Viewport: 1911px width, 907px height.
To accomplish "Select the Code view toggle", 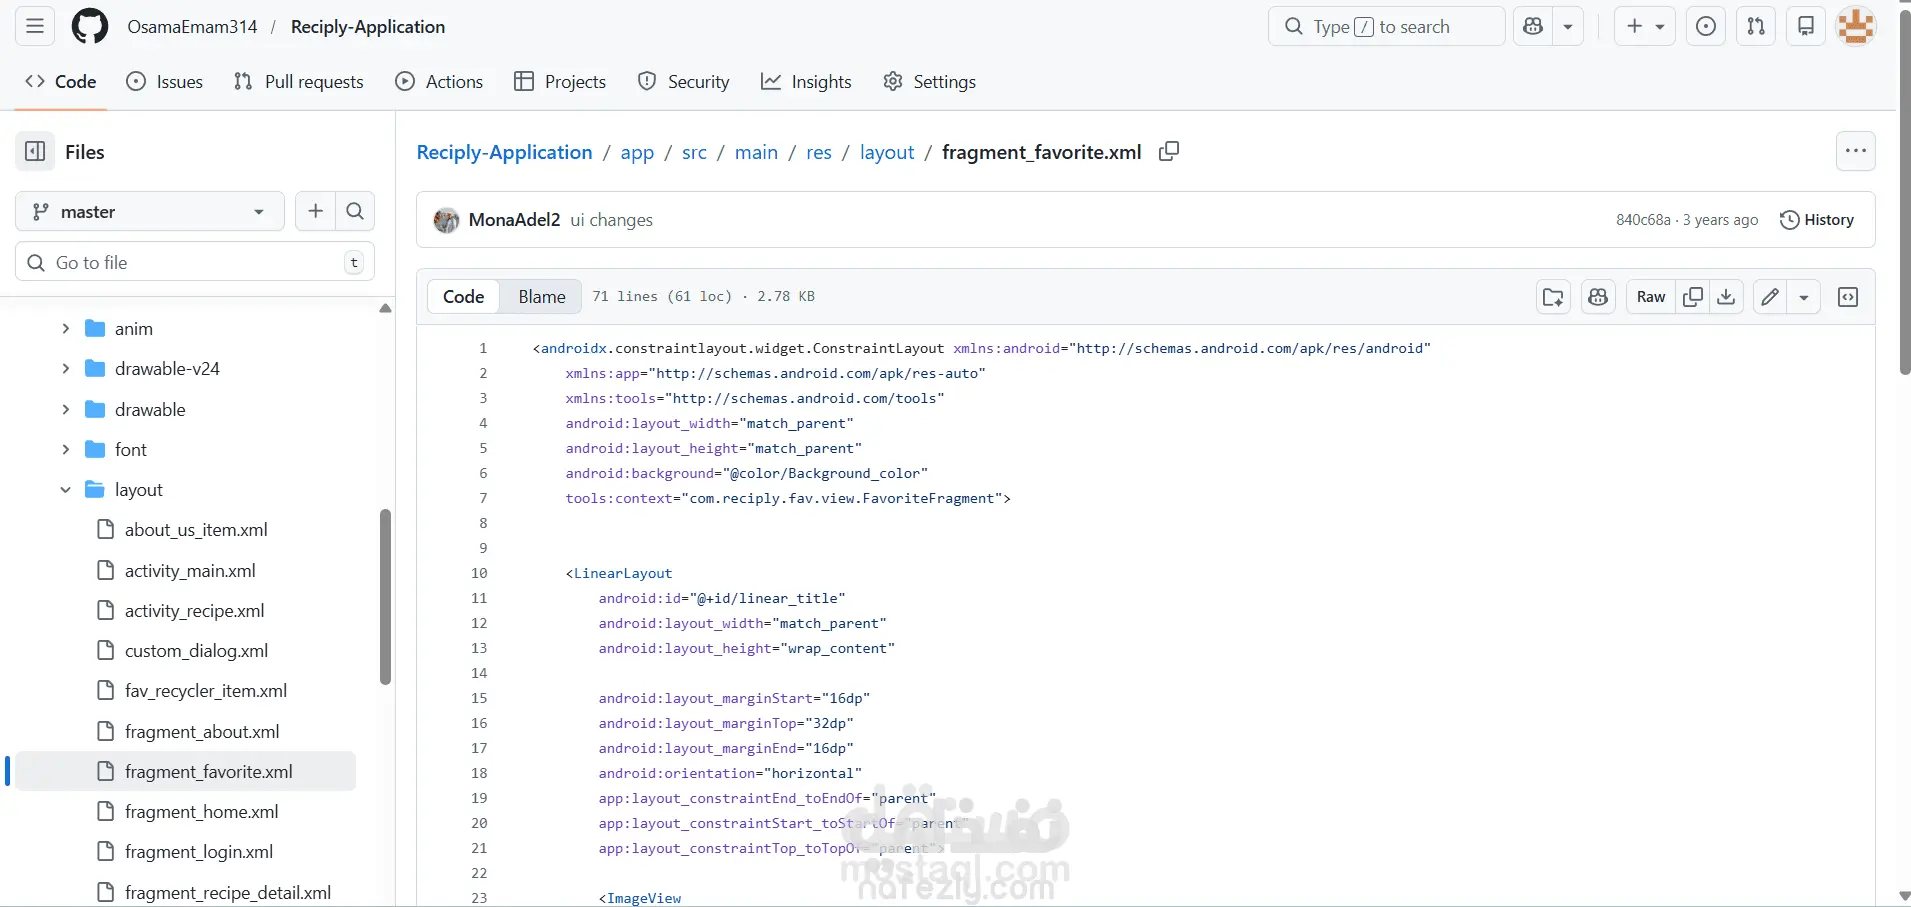I will click(464, 296).
